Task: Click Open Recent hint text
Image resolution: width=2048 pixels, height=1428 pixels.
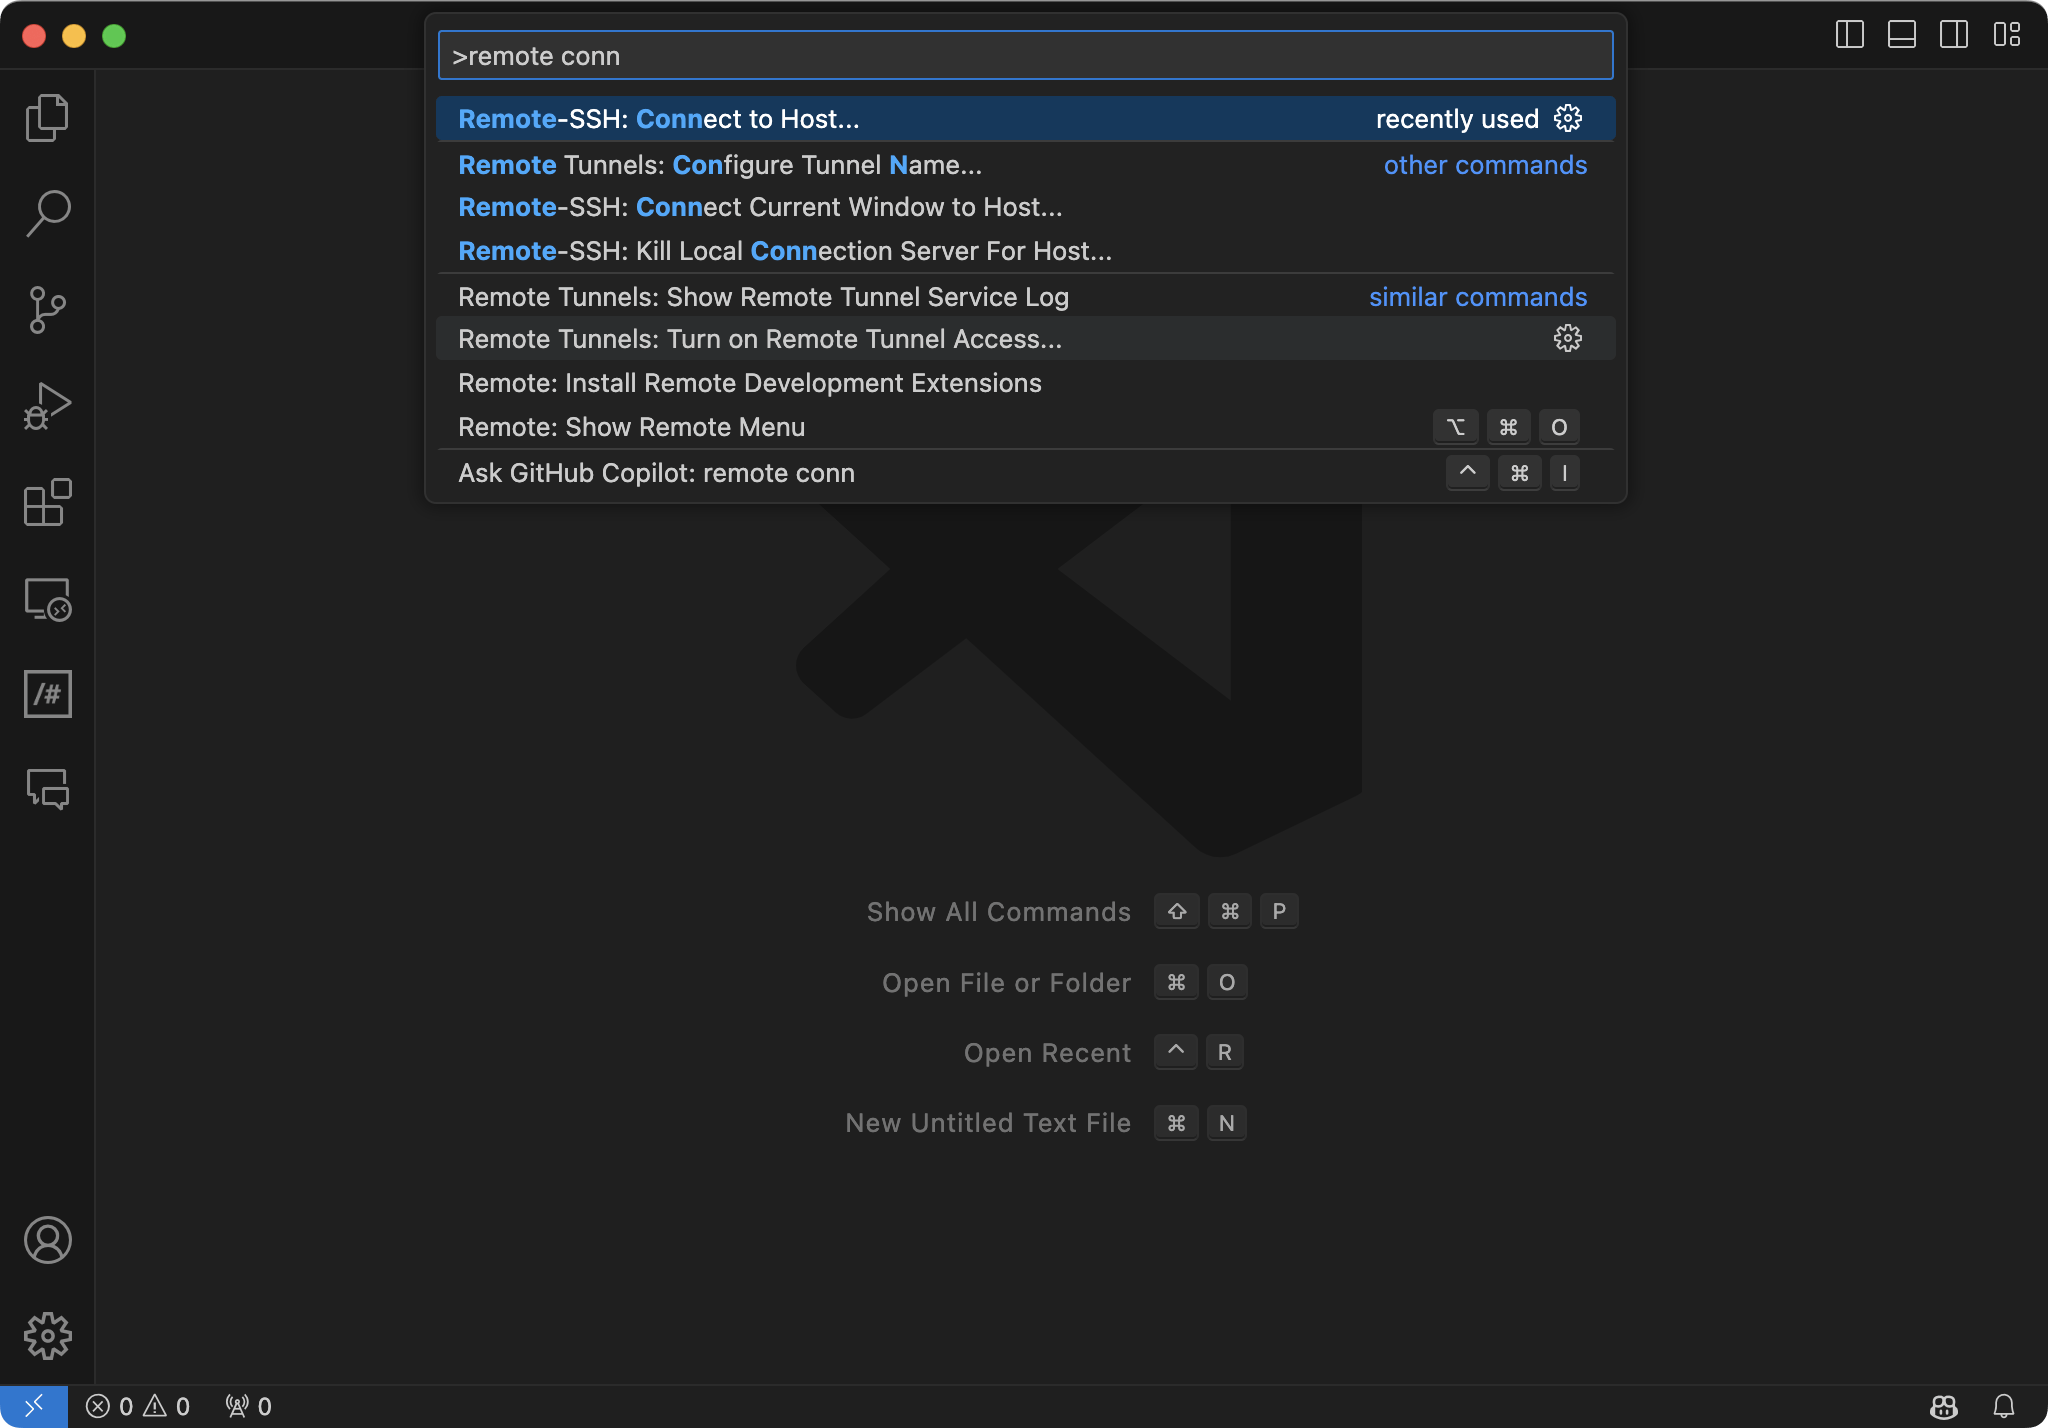Action: click(x=1047, y=1053)
